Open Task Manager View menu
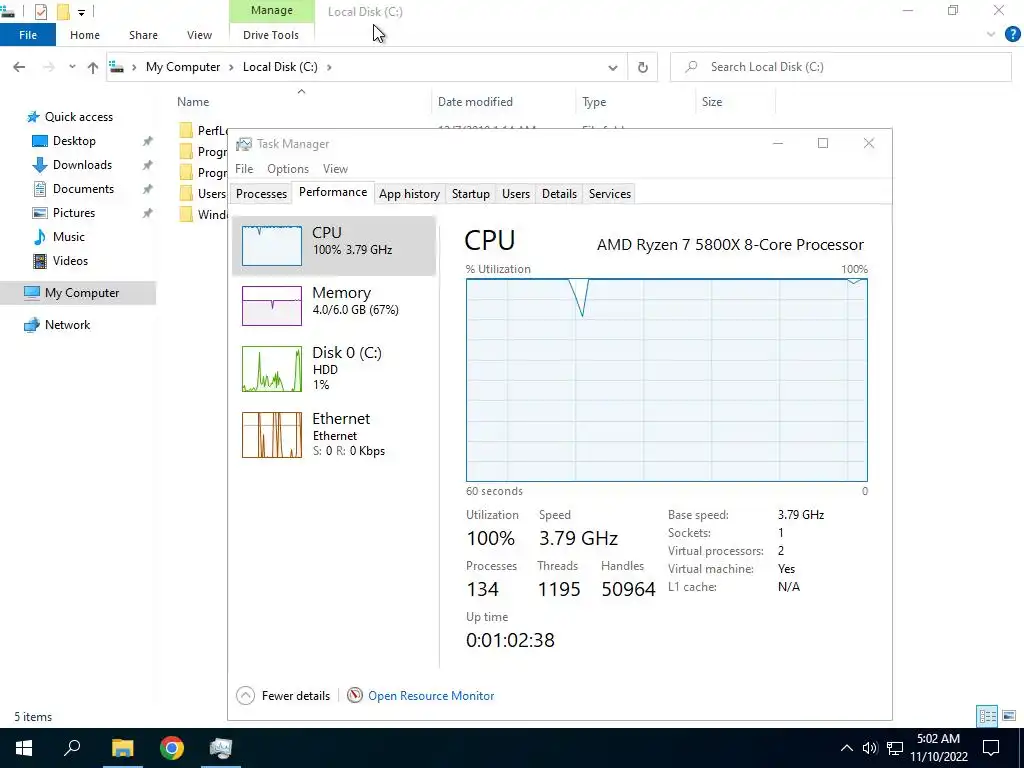 (335, 169)
